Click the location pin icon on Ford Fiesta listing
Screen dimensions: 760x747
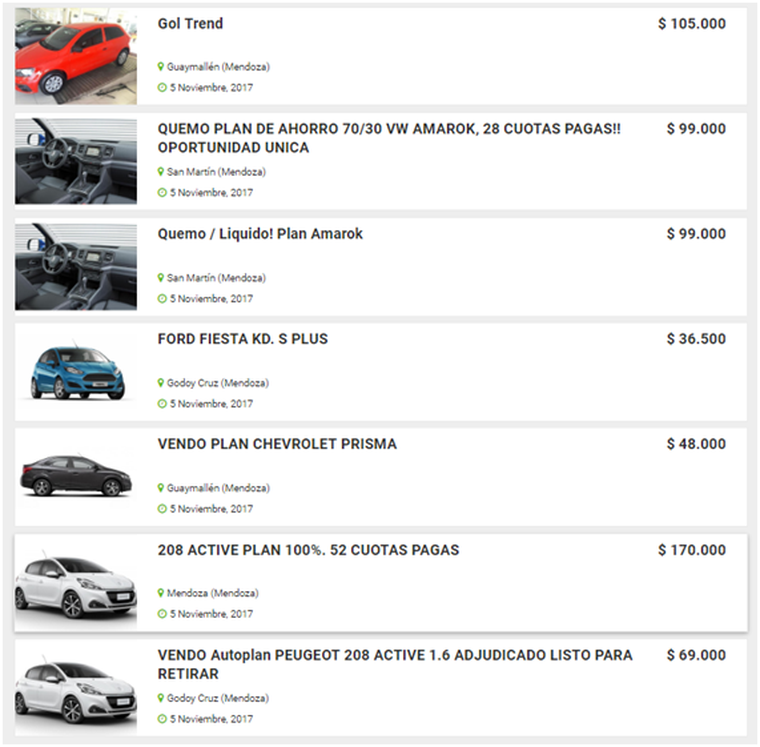[x=161, y=383]
